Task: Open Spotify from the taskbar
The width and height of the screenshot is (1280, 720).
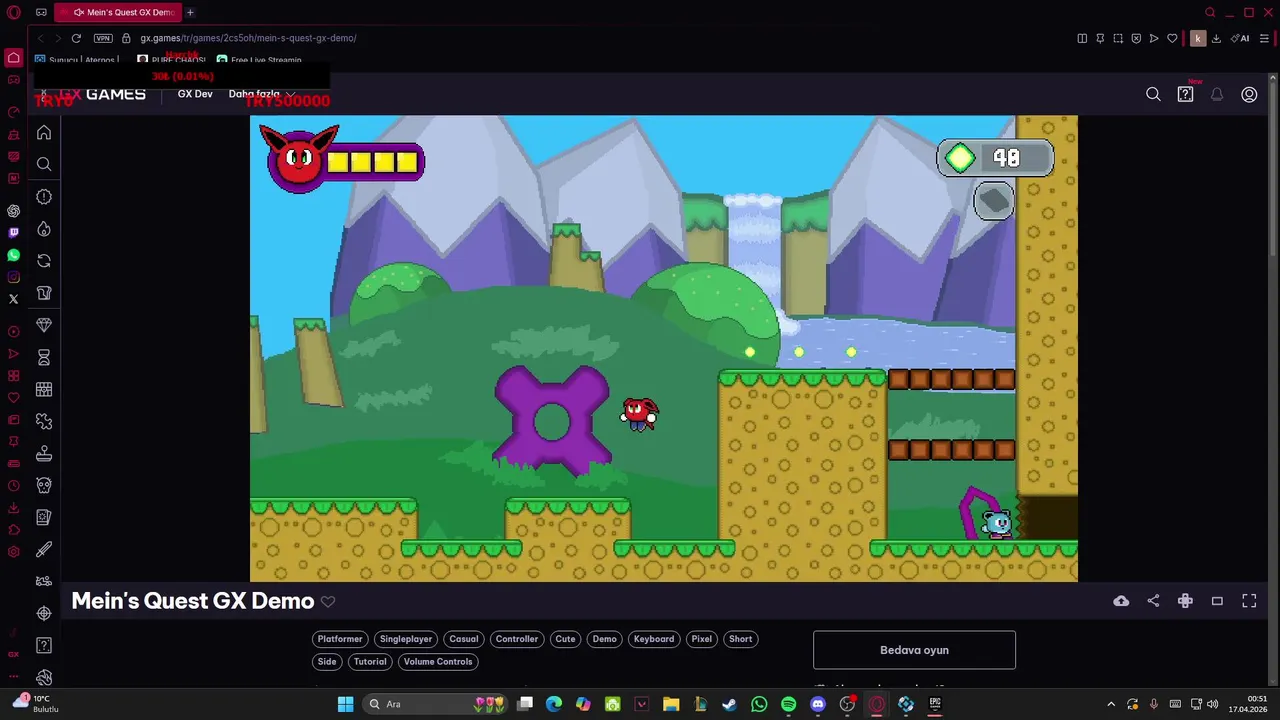Action: [x=788, y=704]
